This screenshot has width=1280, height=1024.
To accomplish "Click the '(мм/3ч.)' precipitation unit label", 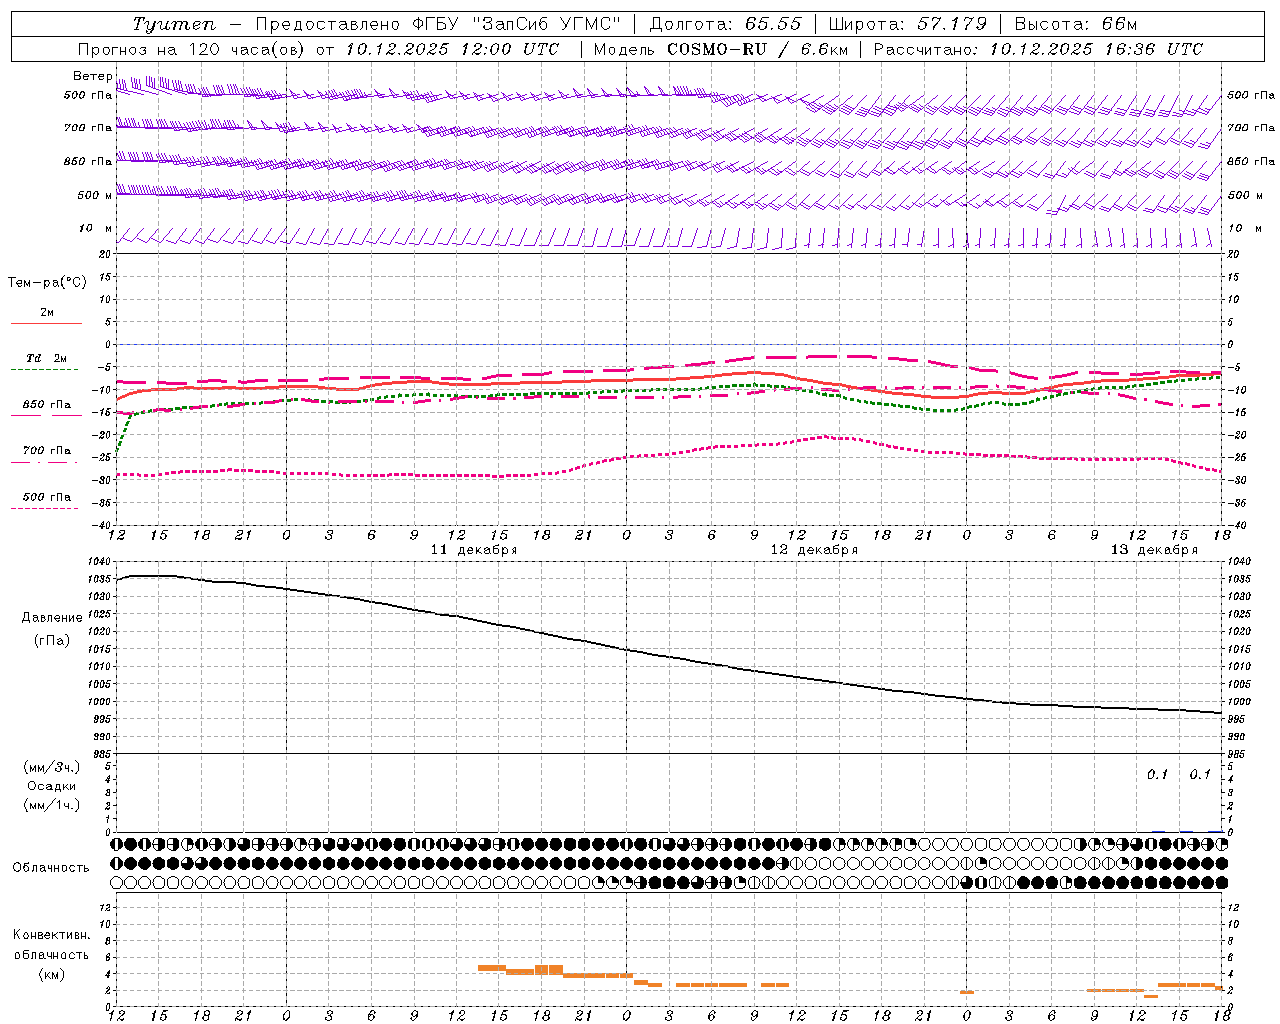I will tap(52, 767).
